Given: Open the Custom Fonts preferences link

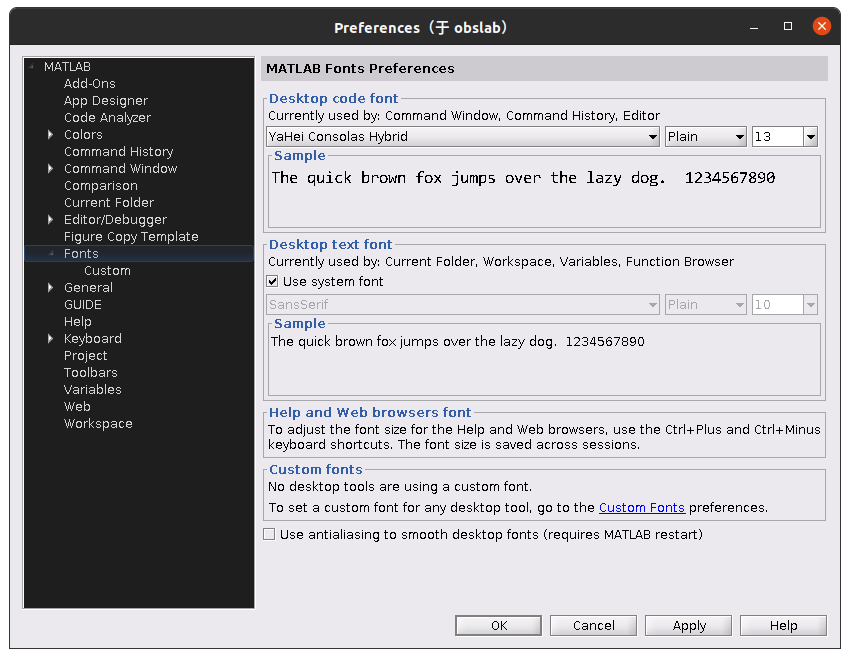Looking at the screenshot, I should (x=641, y=507).
